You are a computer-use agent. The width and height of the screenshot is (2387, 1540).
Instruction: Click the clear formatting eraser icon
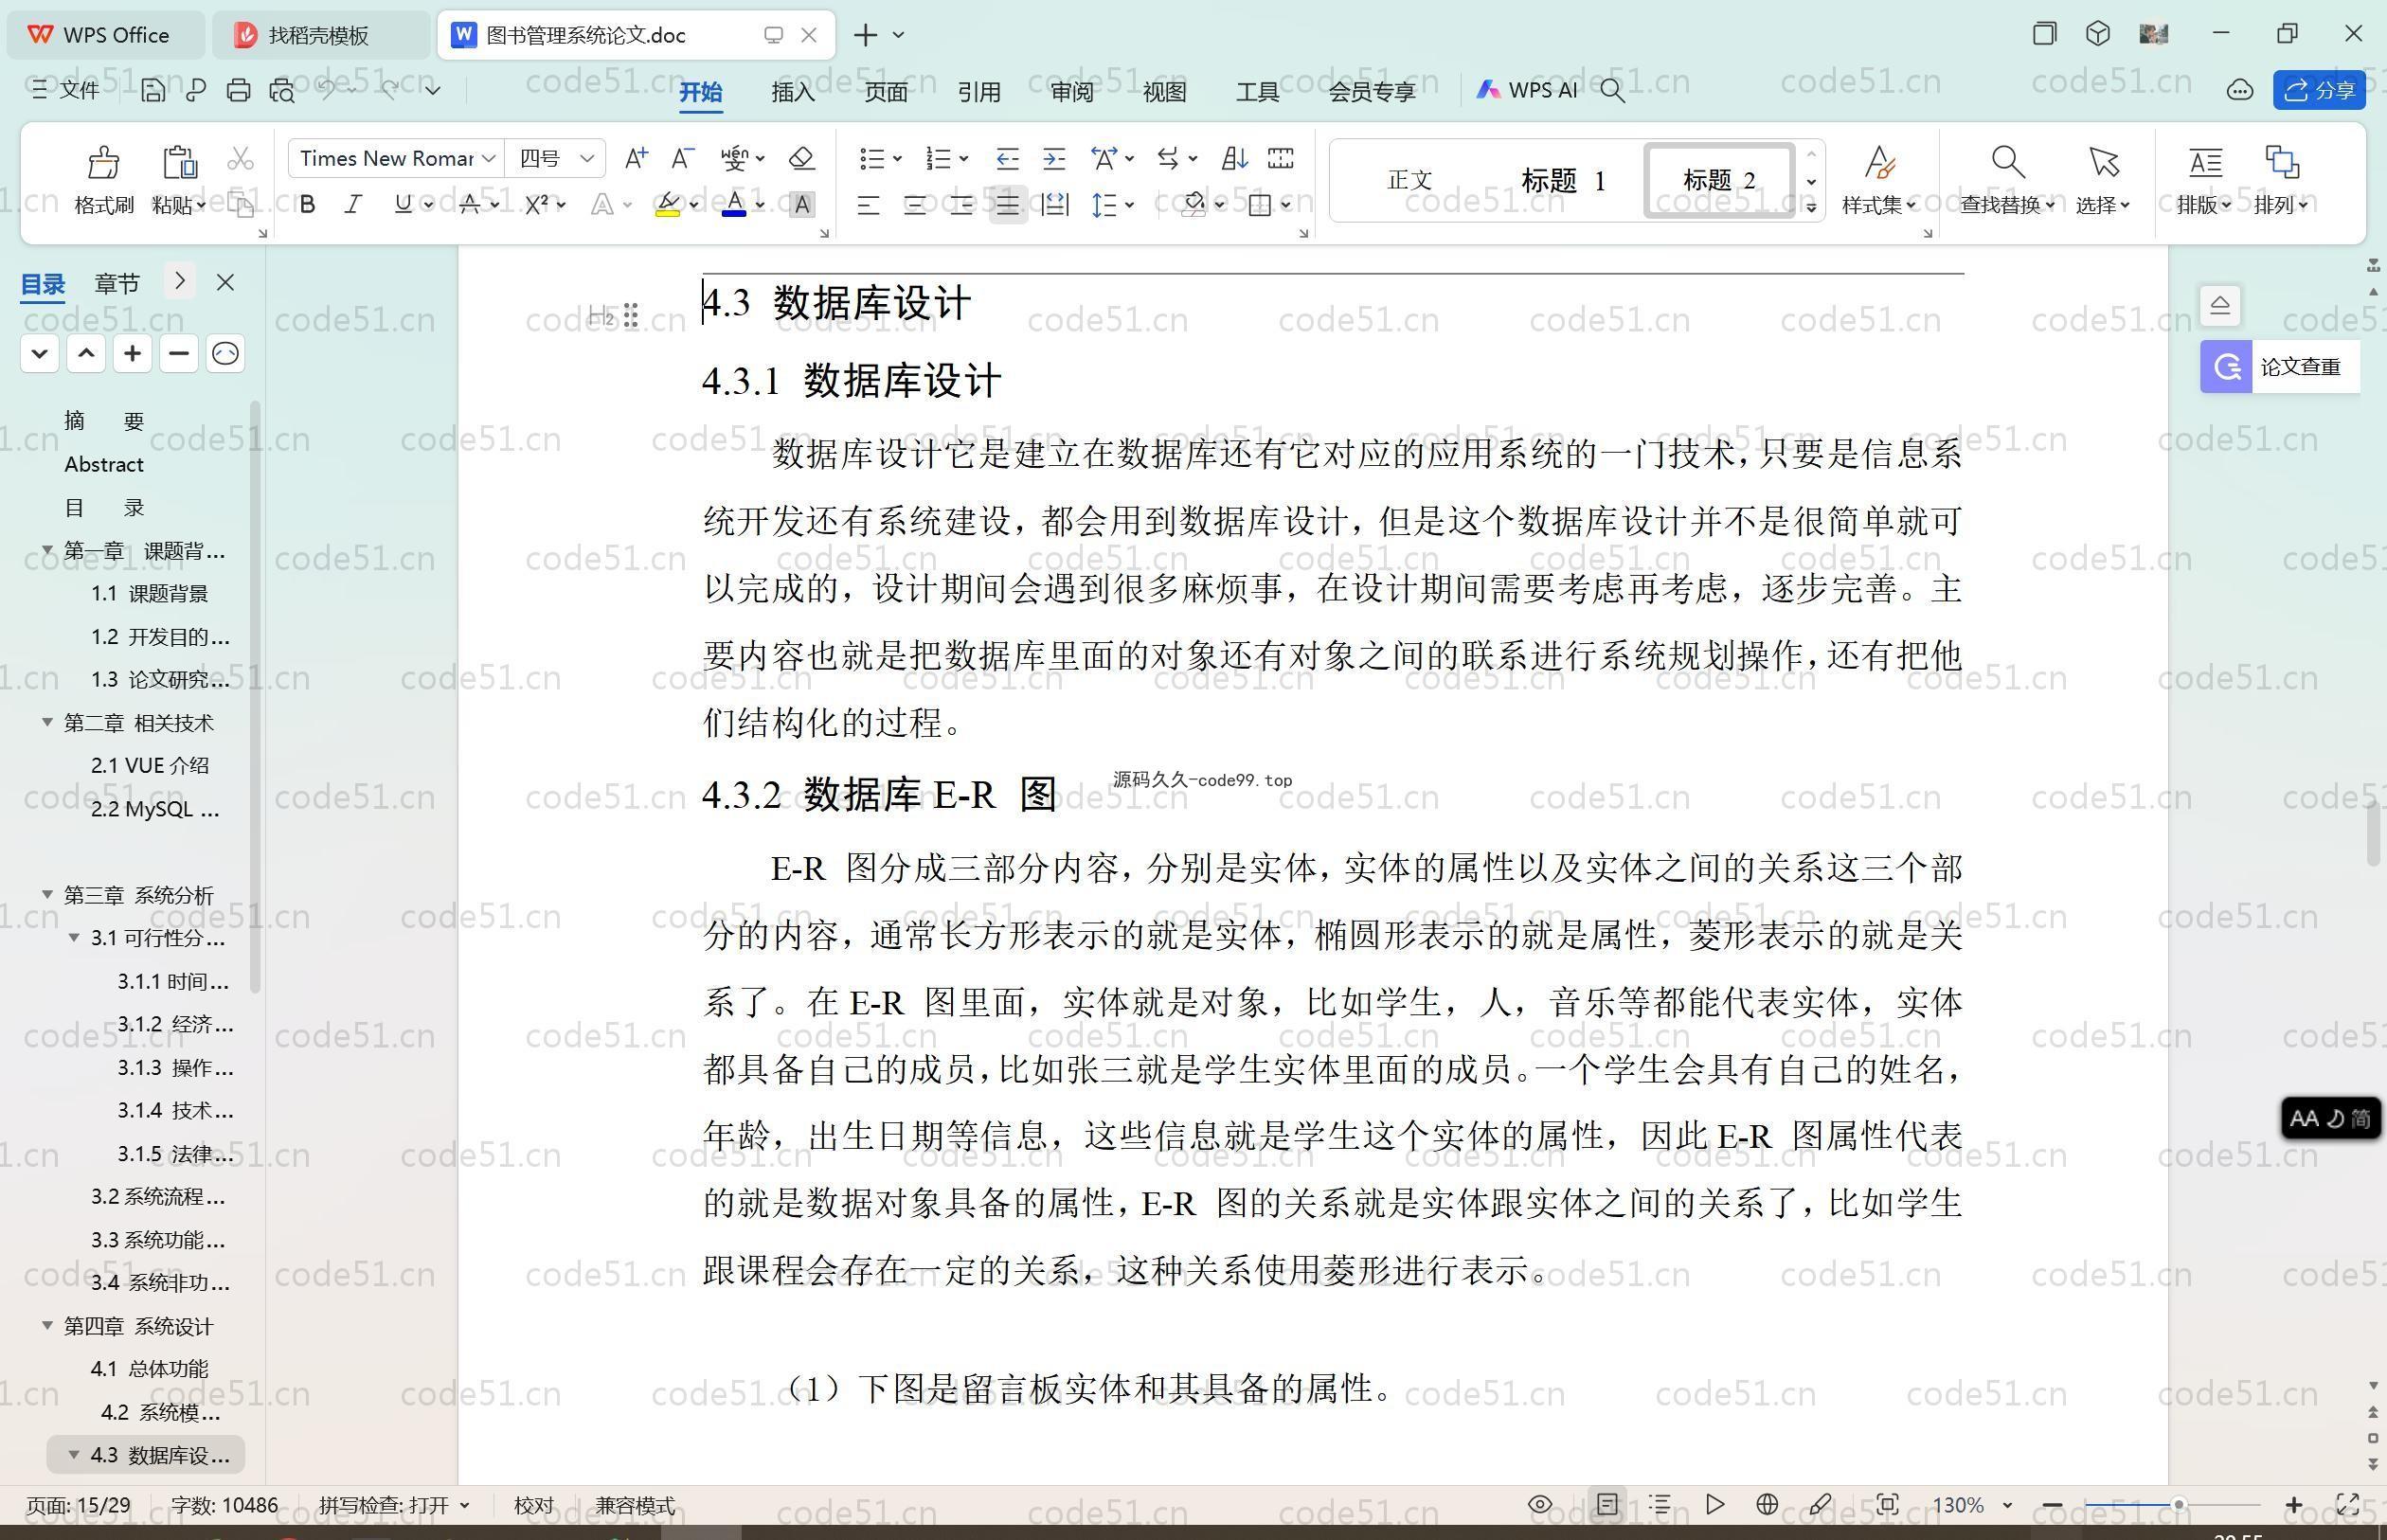click(801, 158)
